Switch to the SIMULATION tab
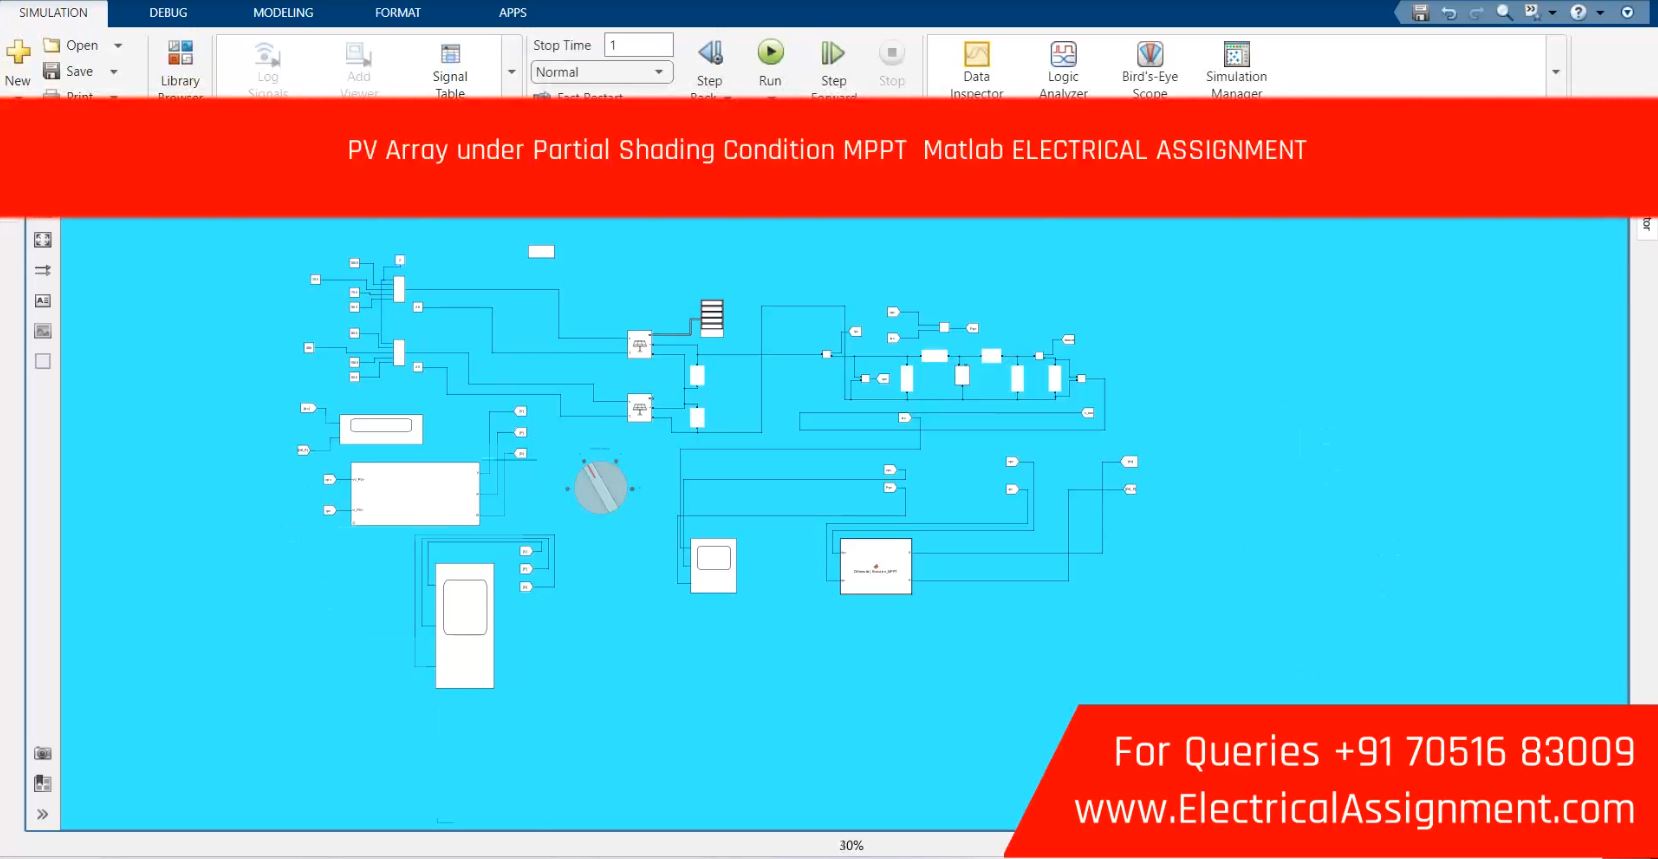Screen dimensions: 1658x859 point(54,13)
